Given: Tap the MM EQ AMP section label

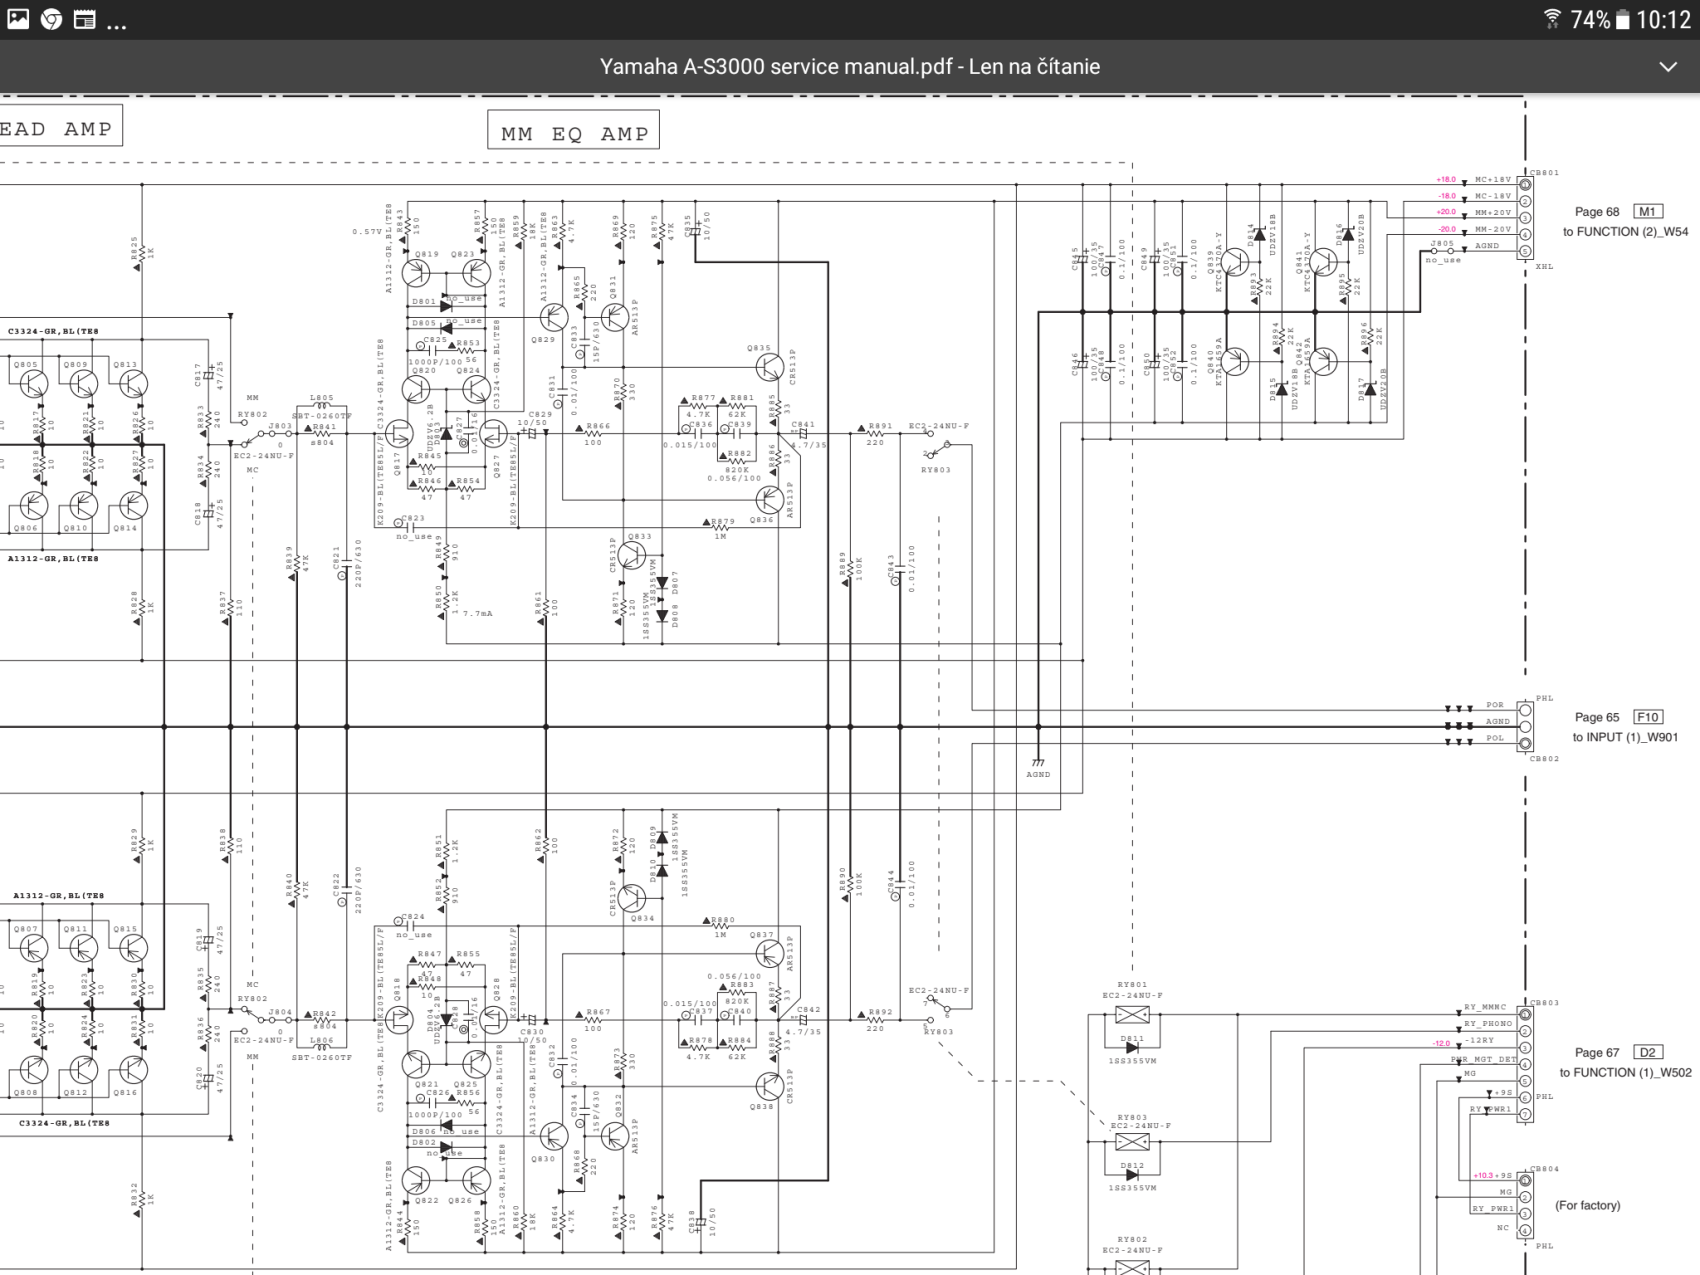Looking at the screenshot, I should point(574,133).
